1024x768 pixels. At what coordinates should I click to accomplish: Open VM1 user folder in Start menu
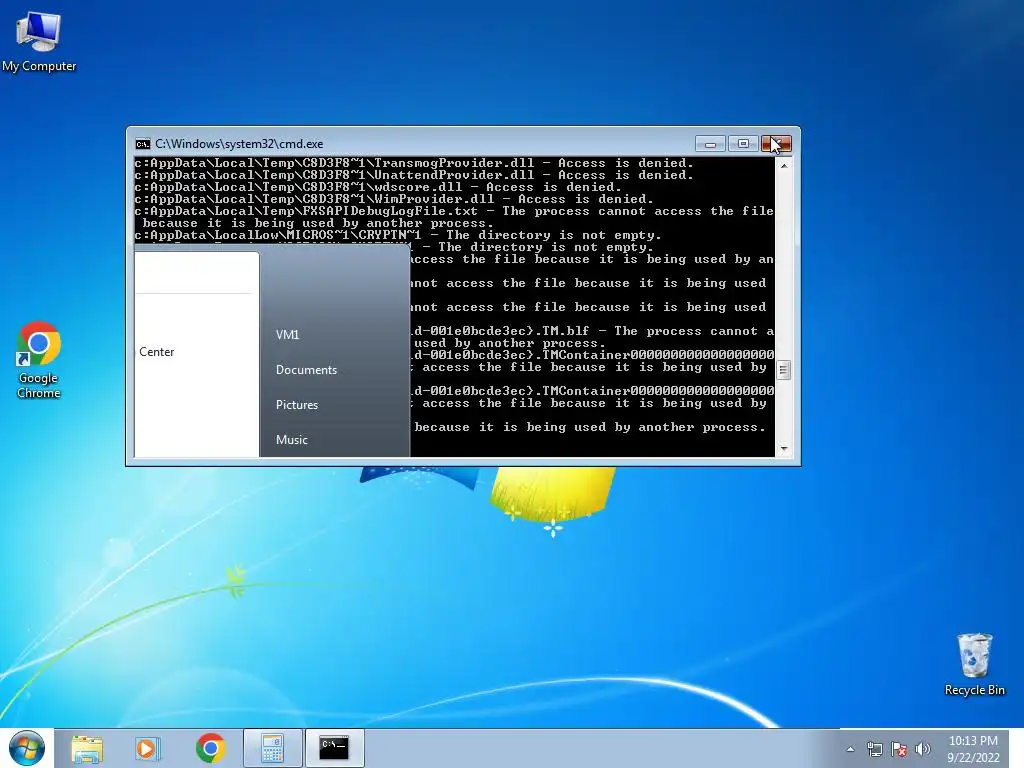tap(287, 334)
